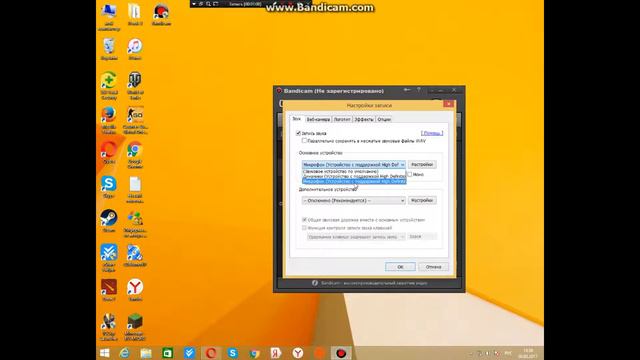The width and height of the screenshot is (640, 360).
Task: Switch to the Опции tab
Action: click(x=384, y=119)
